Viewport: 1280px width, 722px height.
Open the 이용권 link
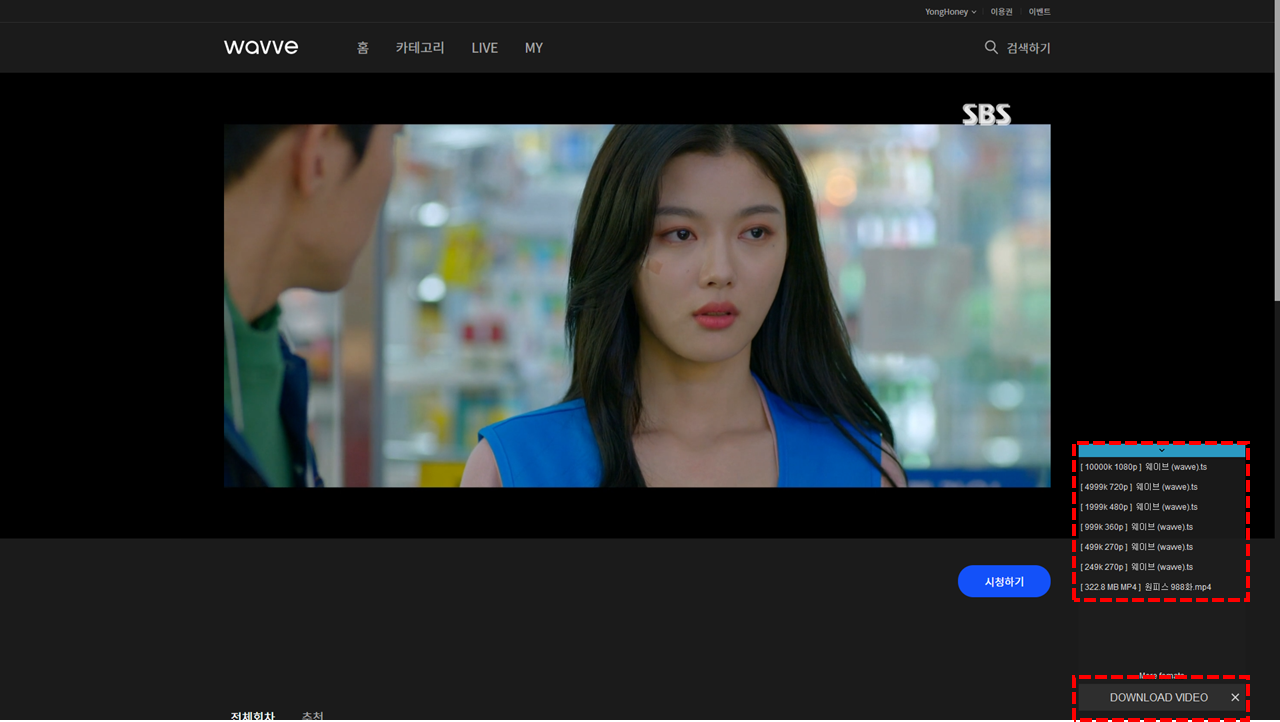click(1002, 12)
